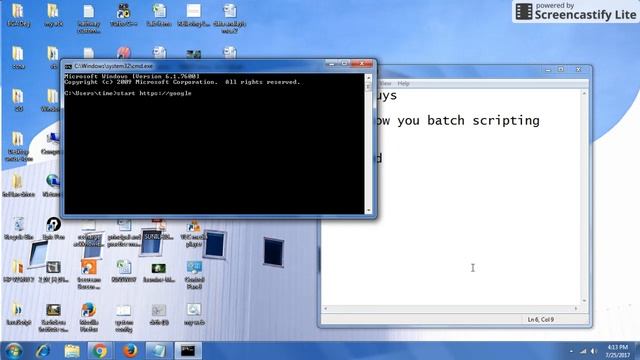Select the Mozilla Firefox desktop shortcut
The width and height of the screenshot is (640, 360).
89,318
